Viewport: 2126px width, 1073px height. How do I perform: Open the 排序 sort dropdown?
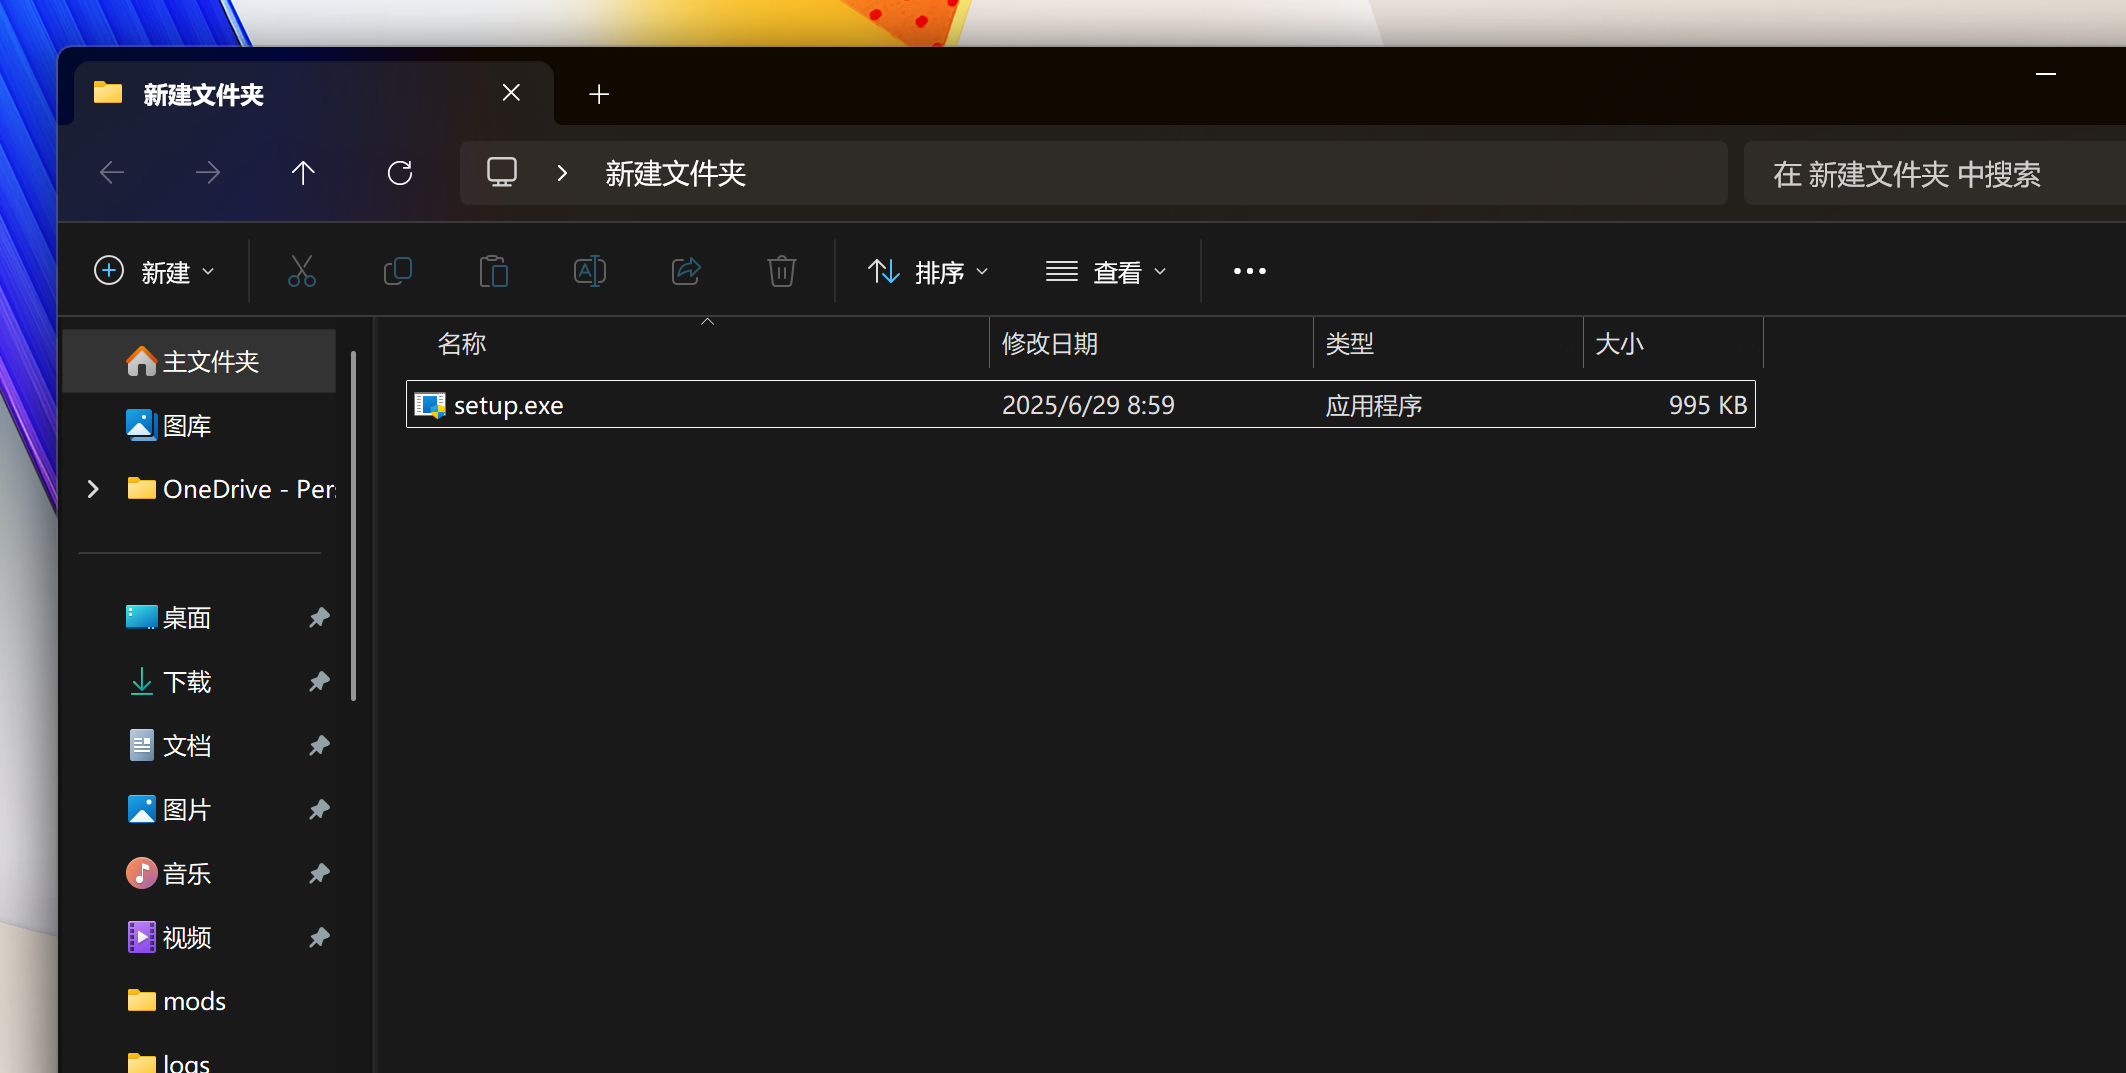[928, 271]
